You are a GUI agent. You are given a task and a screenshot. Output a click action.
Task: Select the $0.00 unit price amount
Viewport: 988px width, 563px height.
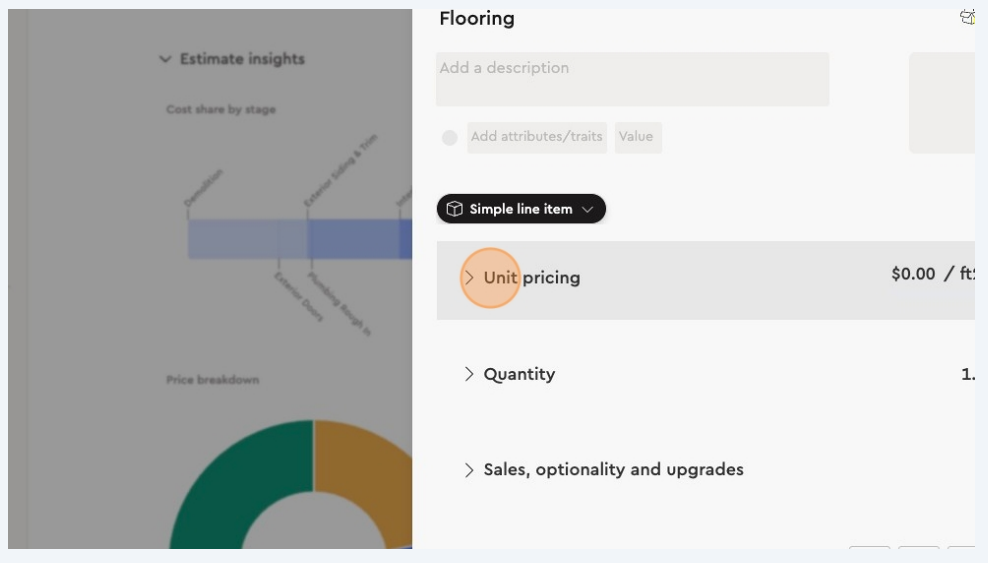913,274
